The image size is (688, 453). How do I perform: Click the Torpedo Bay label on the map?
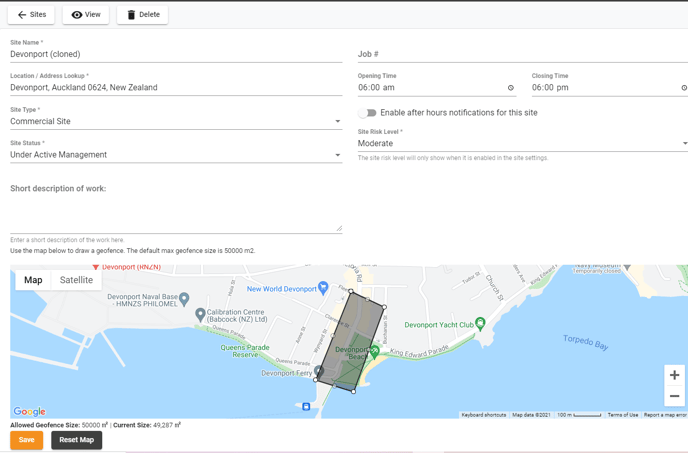(x=586, y=342)
